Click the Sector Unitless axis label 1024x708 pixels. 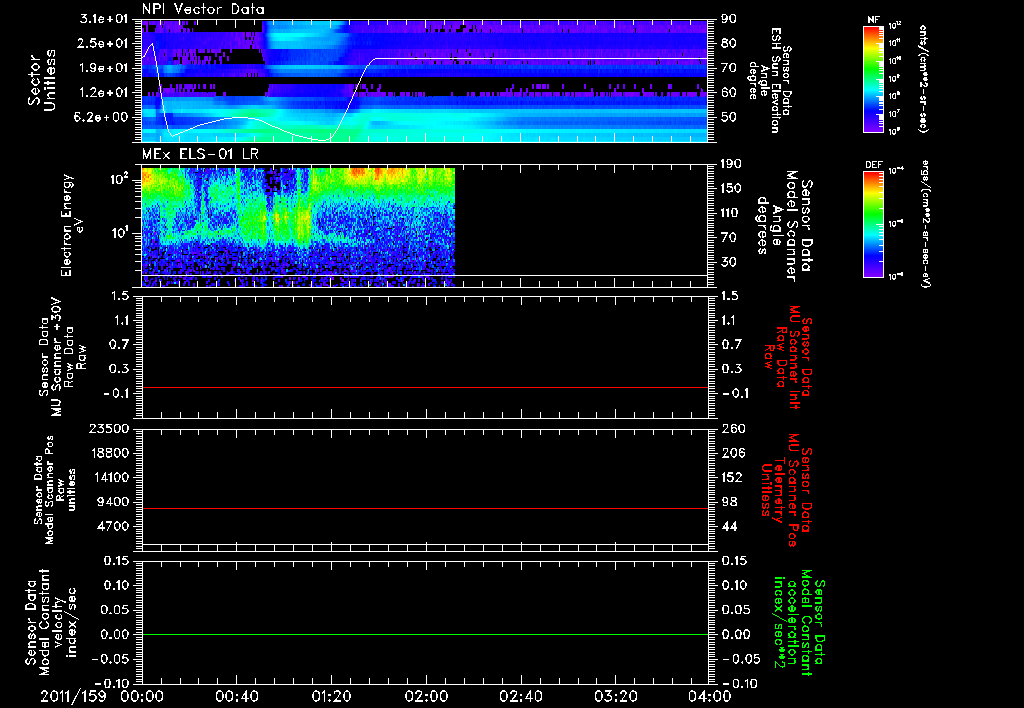[x=42, y=80]
